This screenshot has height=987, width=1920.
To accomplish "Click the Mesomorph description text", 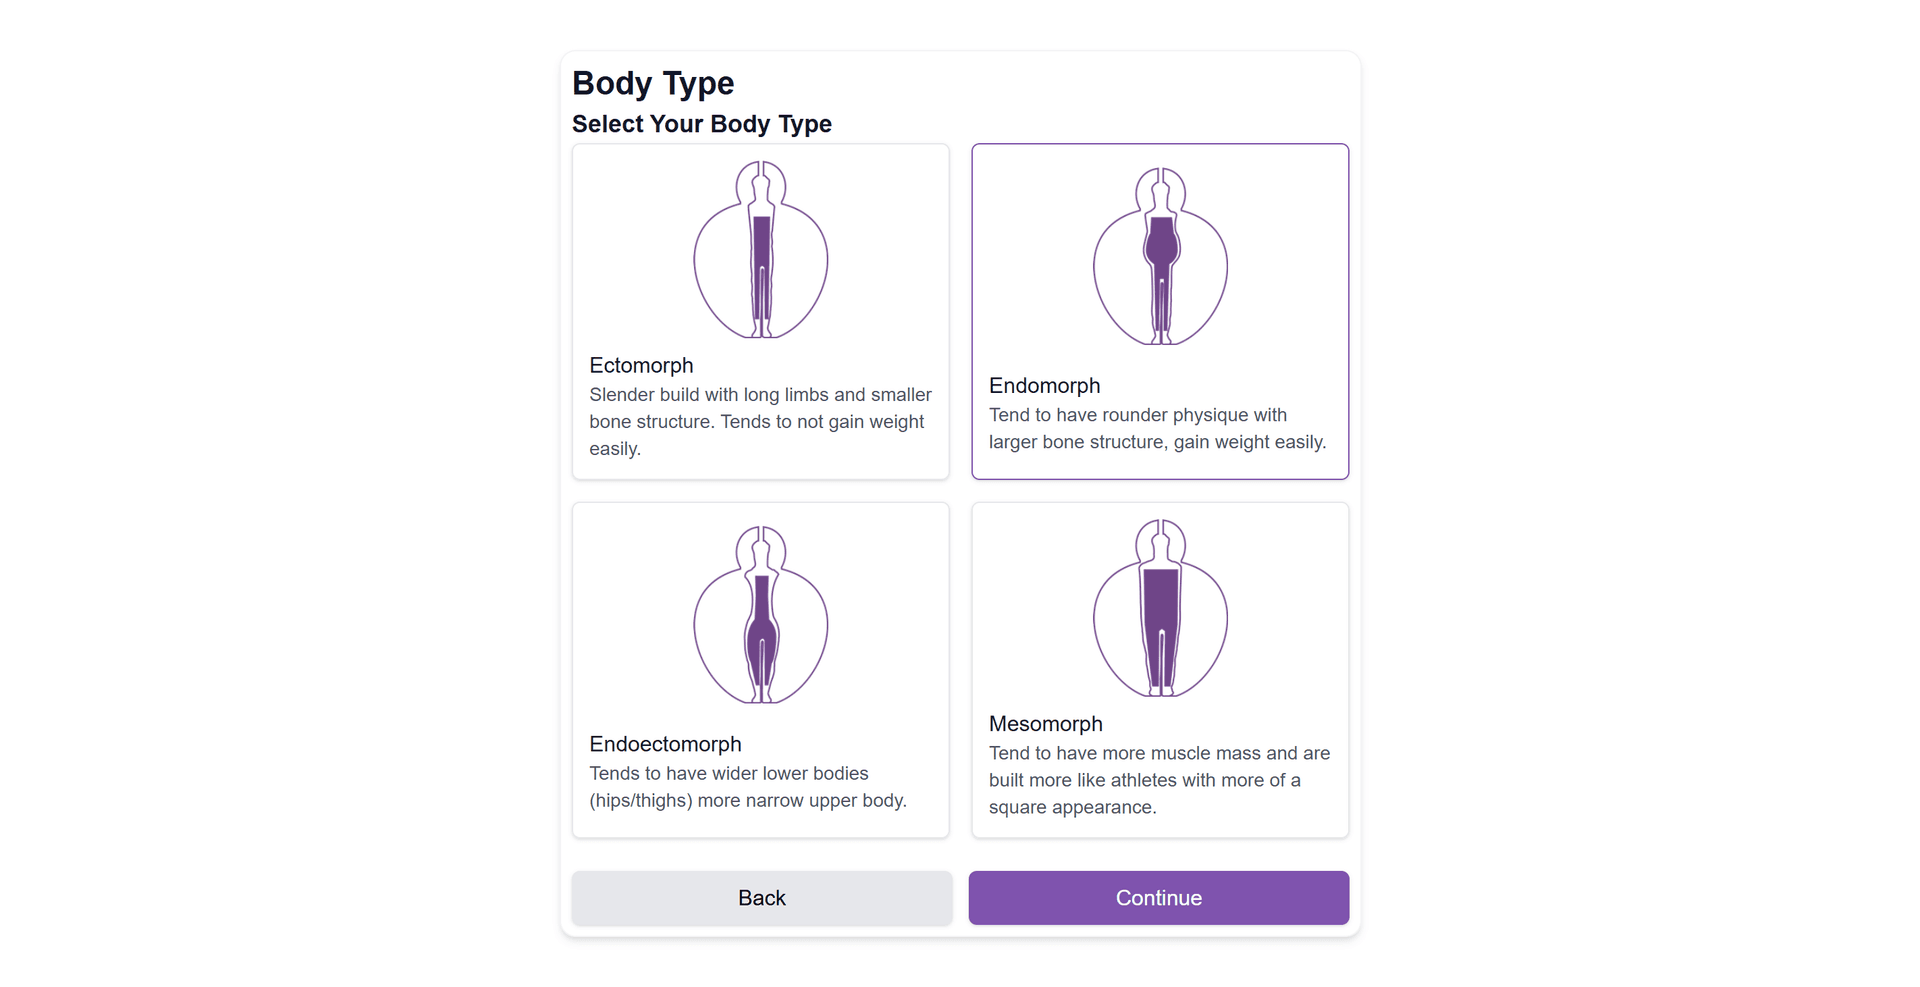I will [x=1159, y=780].
